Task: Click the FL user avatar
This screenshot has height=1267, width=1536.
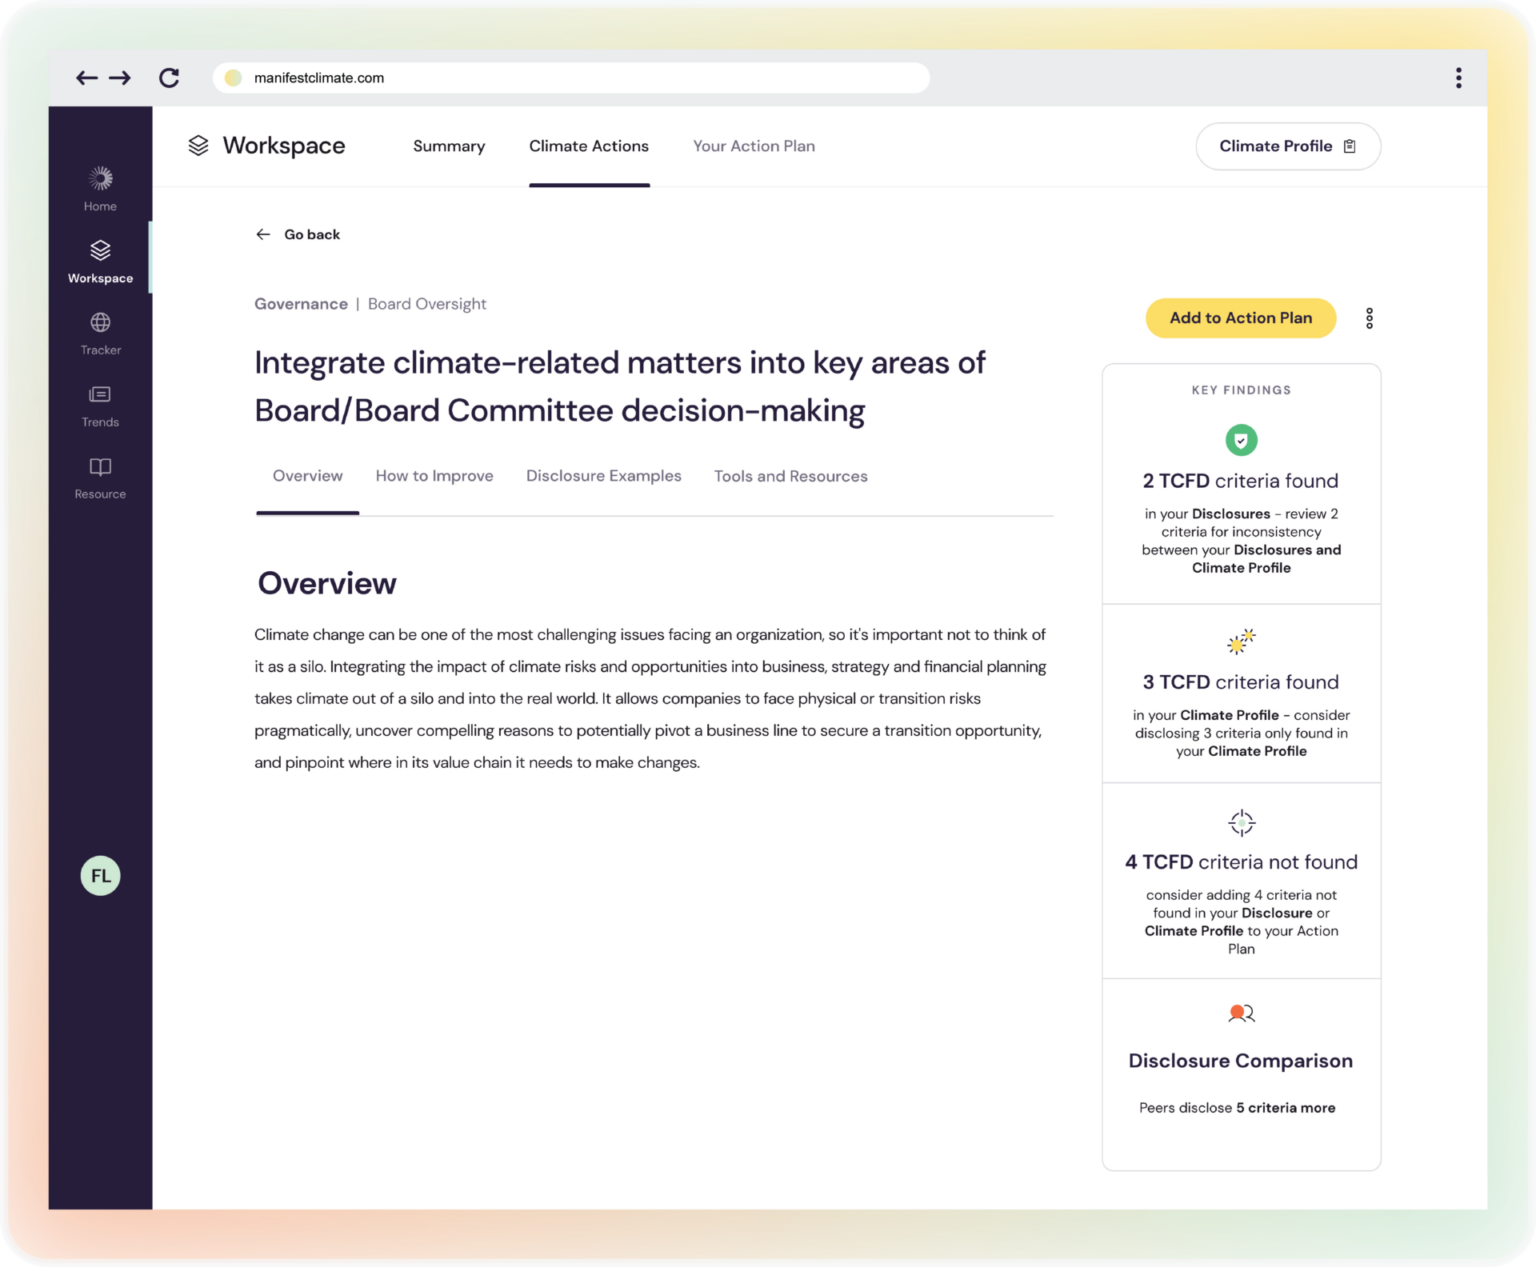Action: coord(100,876)
